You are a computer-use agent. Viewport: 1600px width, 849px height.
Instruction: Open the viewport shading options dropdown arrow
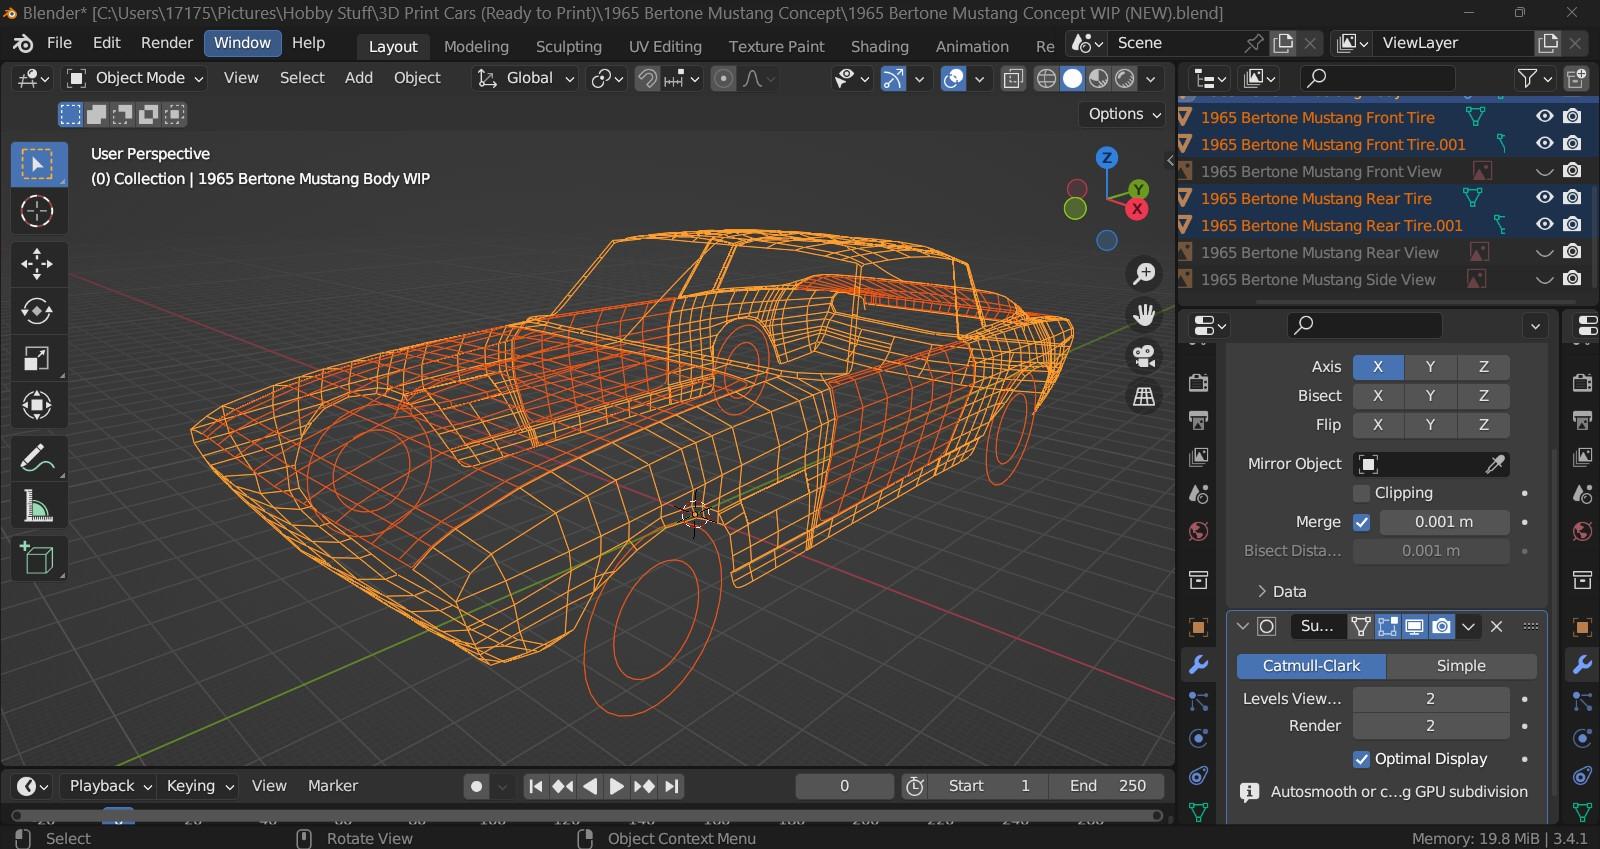click(x=1151, y=78)
